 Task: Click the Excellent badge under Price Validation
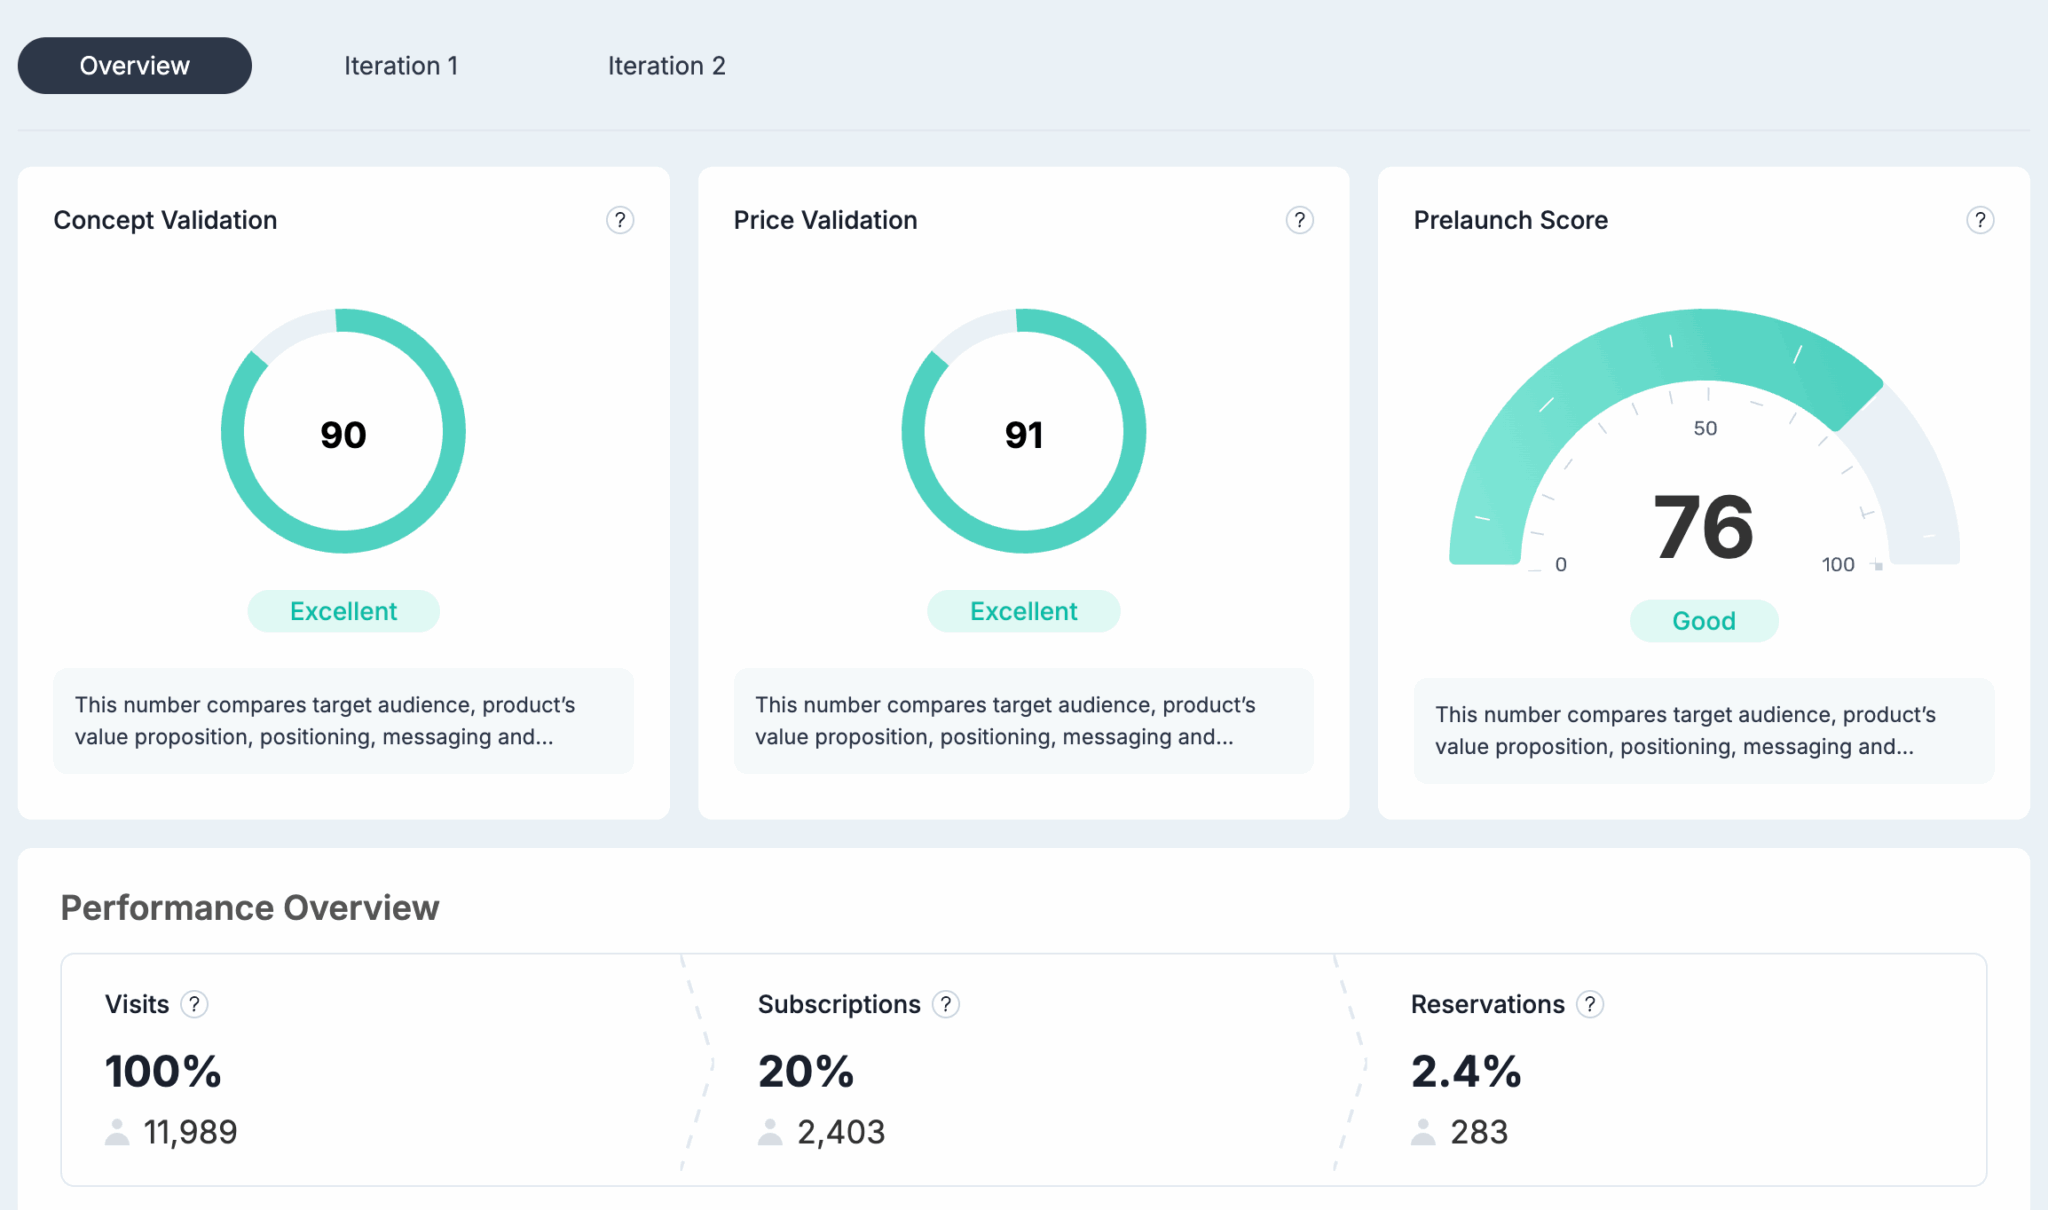point(1023,611)
